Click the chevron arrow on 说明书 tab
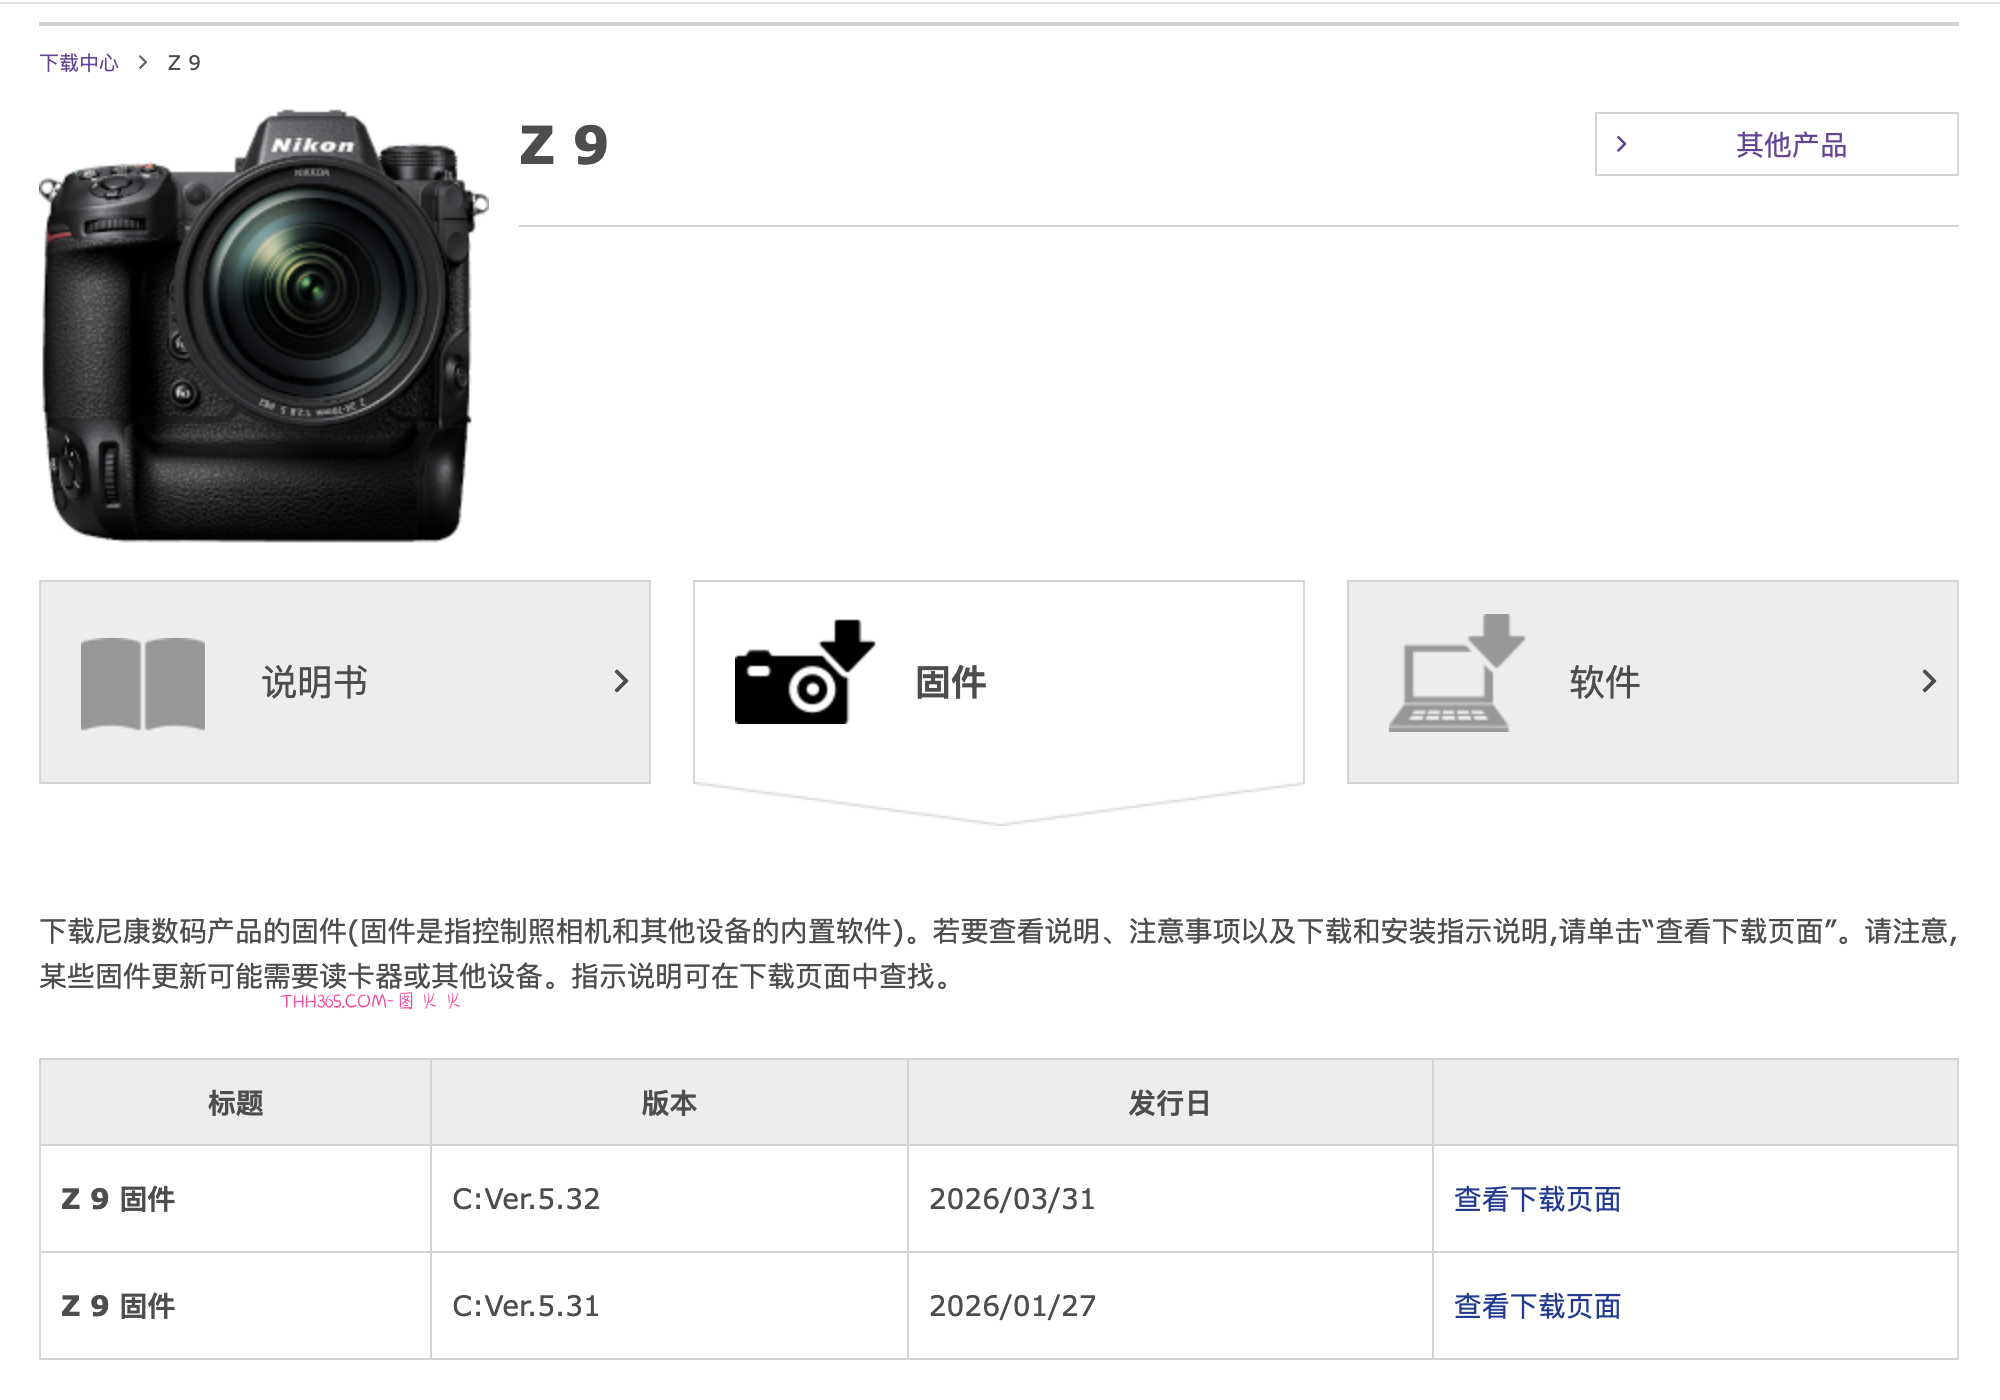The width and height of the screenshot is (2000, 1400). click(621, 682)
